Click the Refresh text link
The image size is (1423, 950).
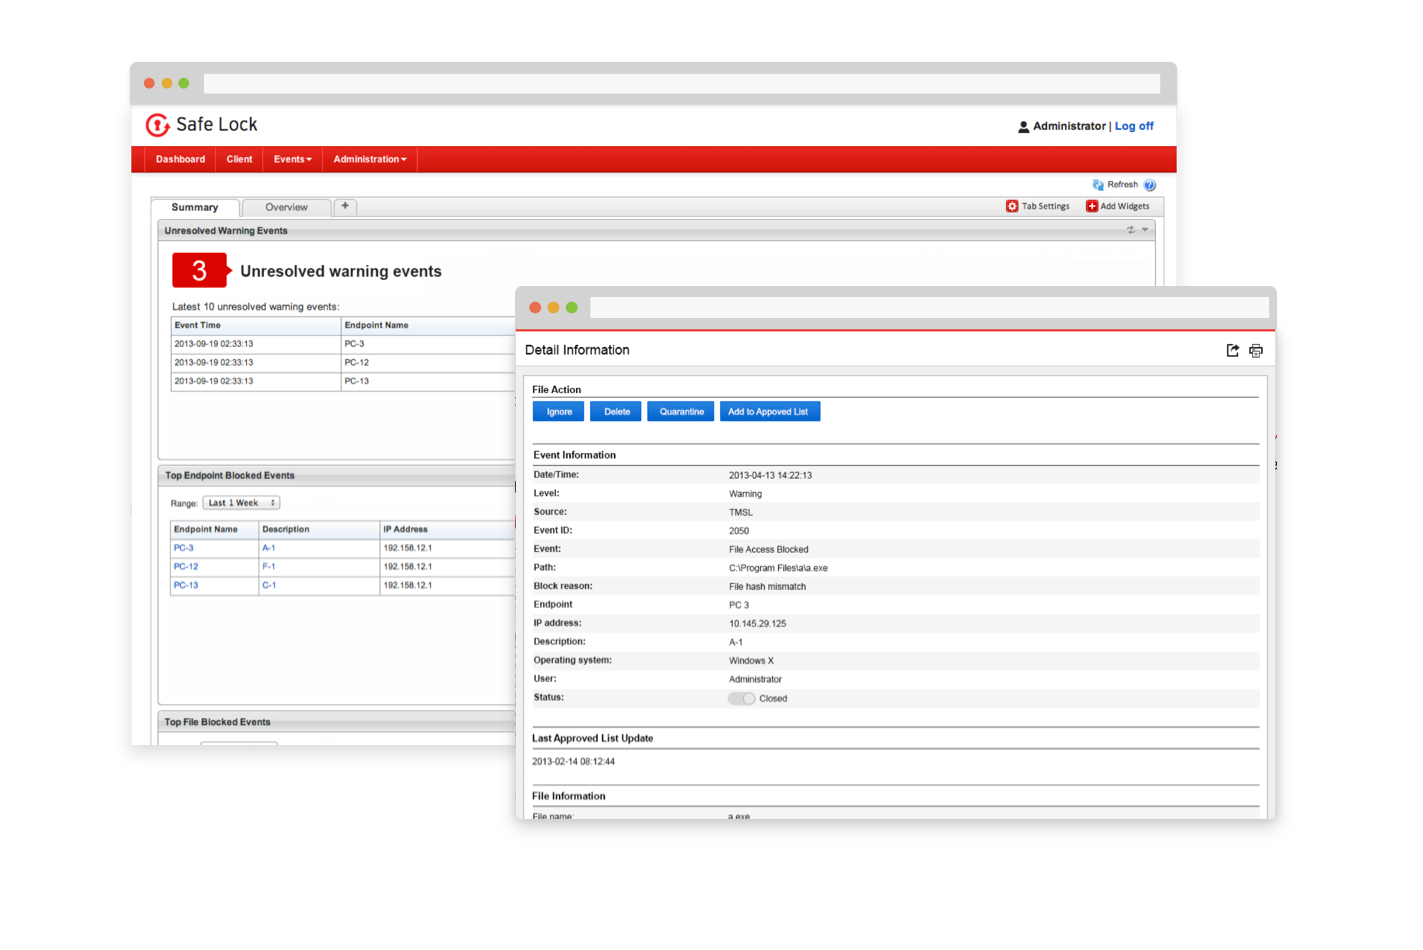tap(1122, 185)
